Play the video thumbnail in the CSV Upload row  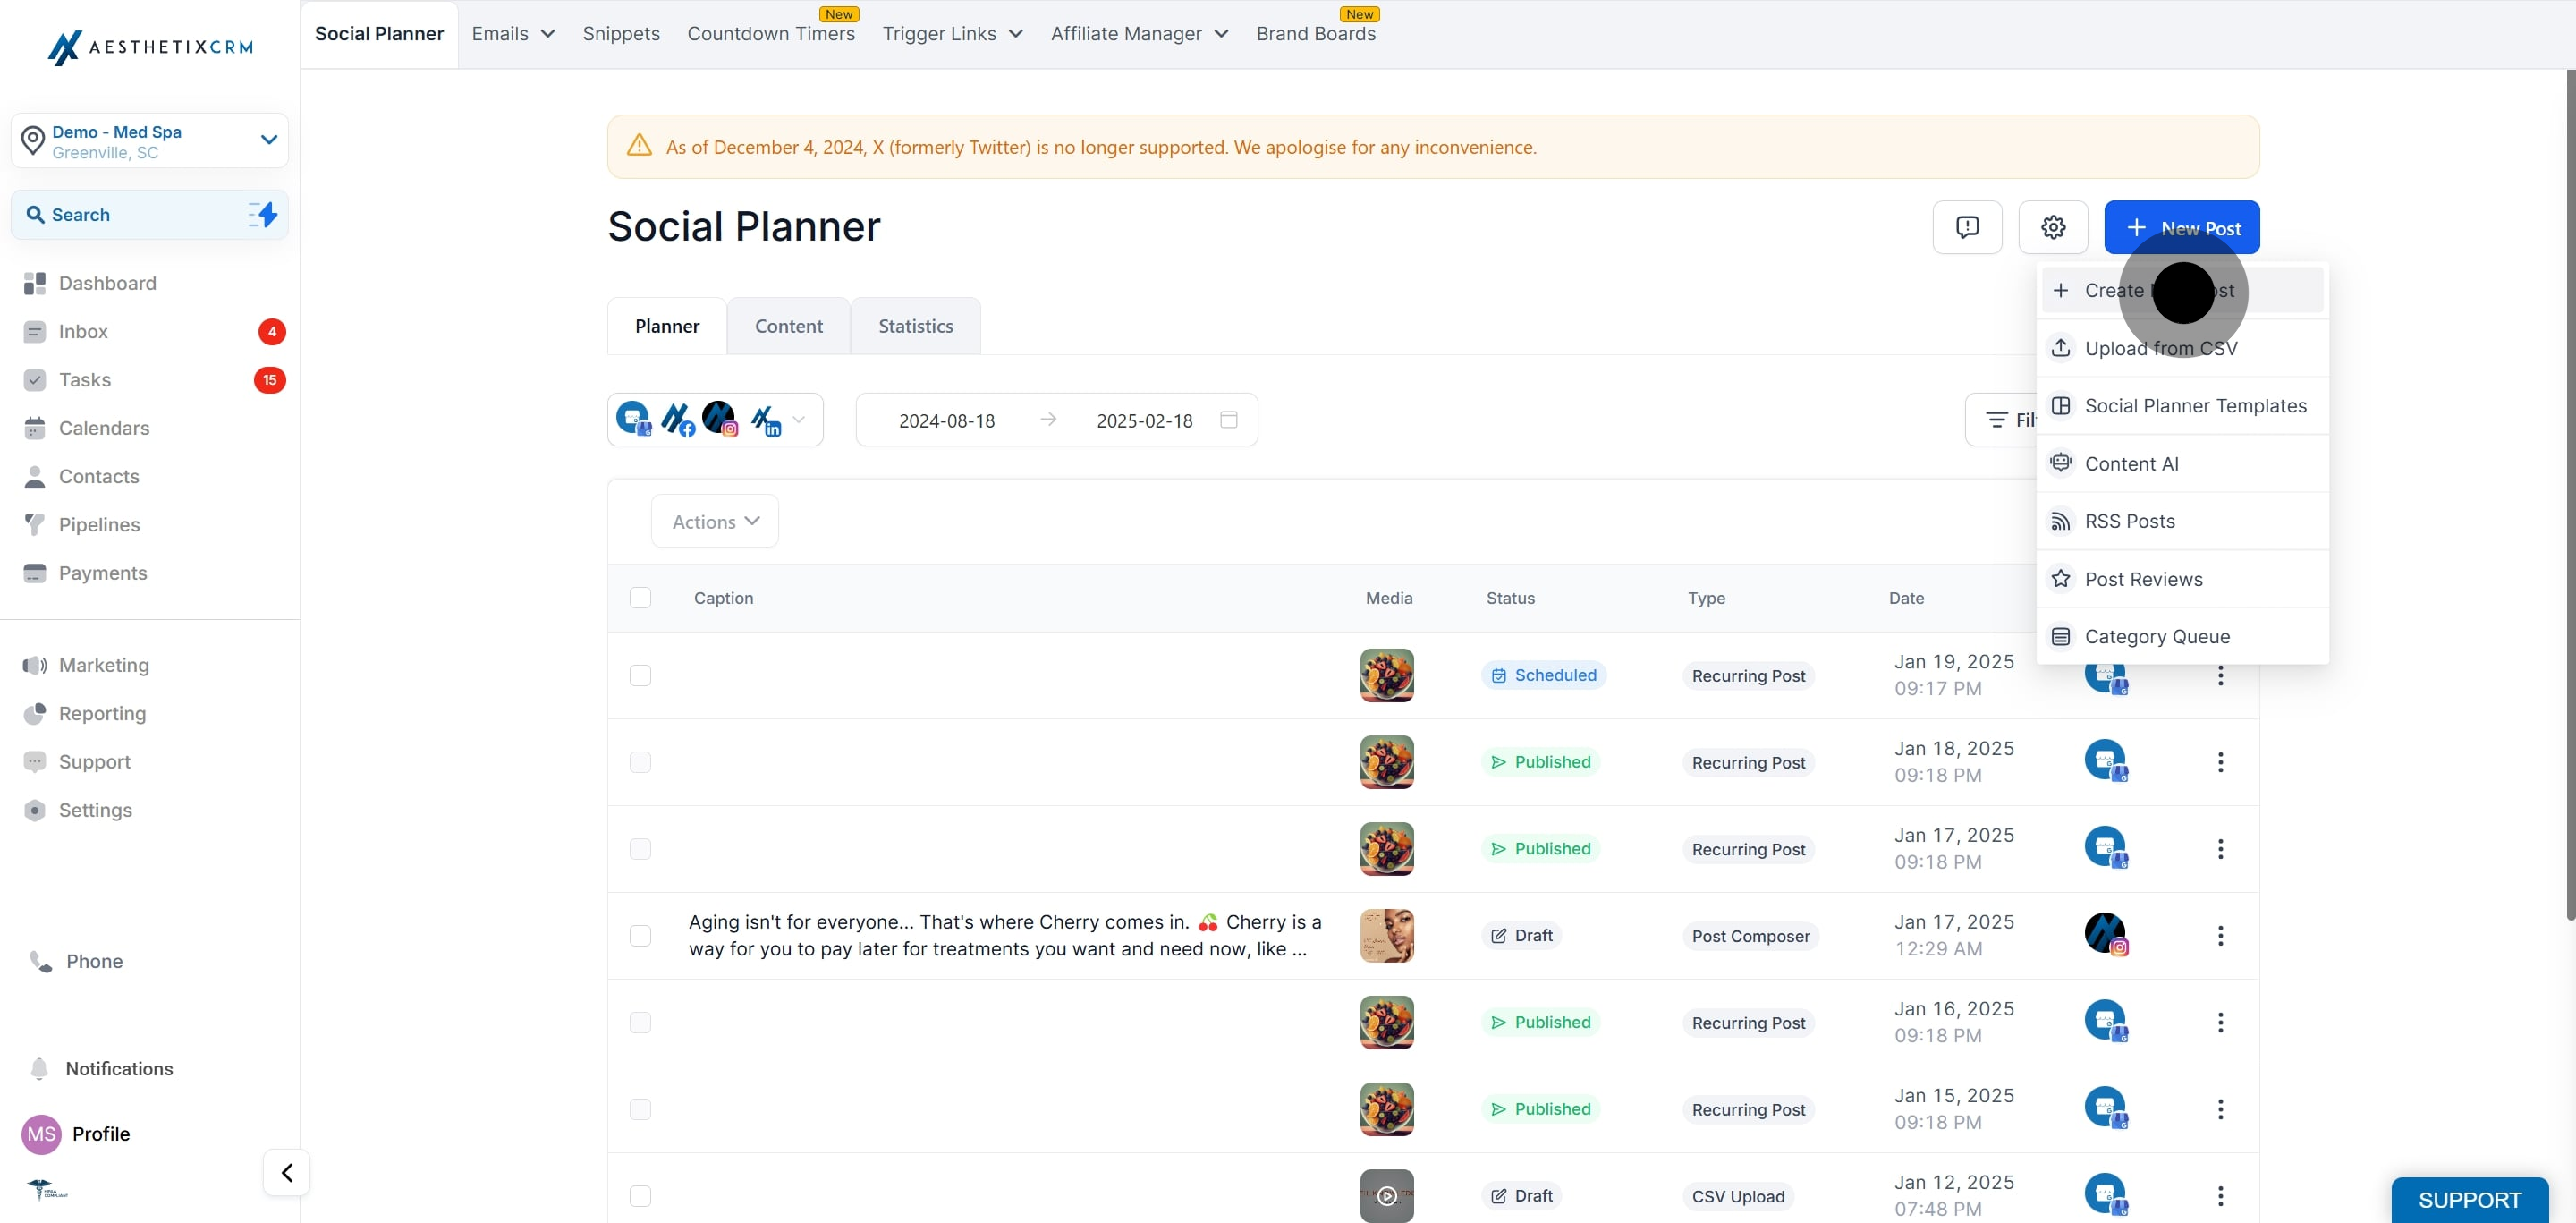pyautogui.click(x=1386, y=1196)
